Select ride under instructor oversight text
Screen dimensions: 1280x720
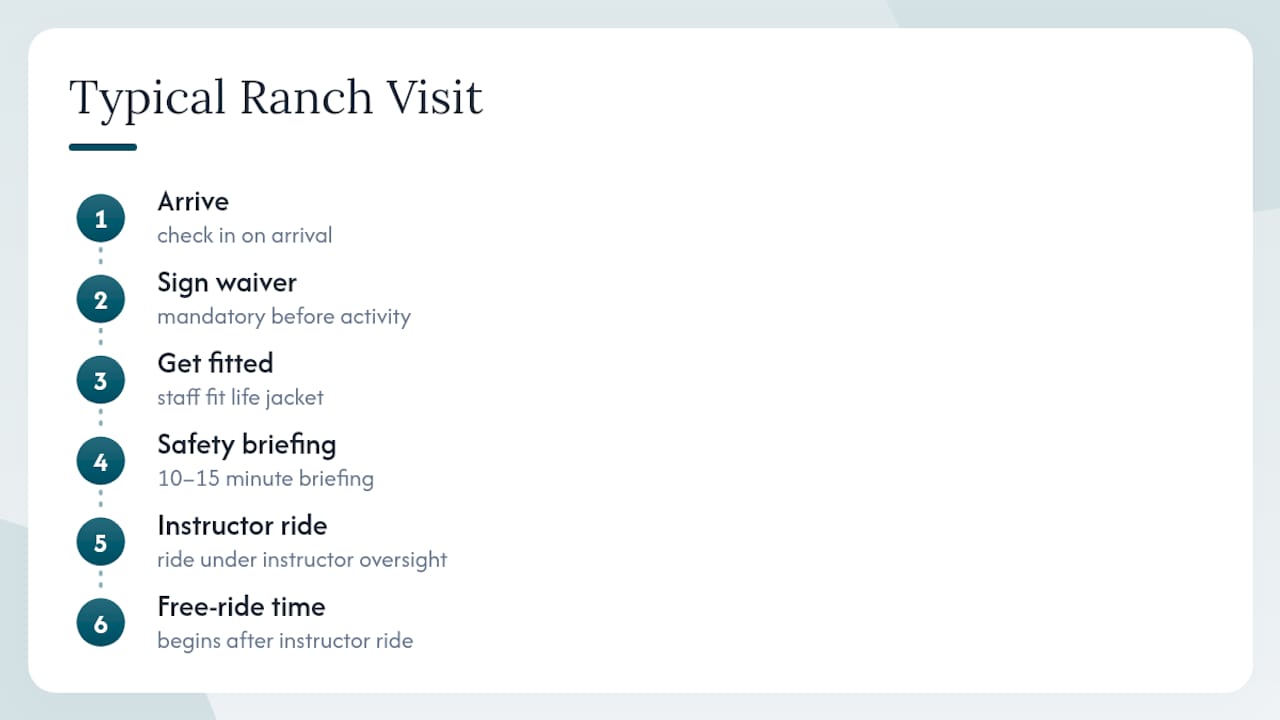(302, 560)
